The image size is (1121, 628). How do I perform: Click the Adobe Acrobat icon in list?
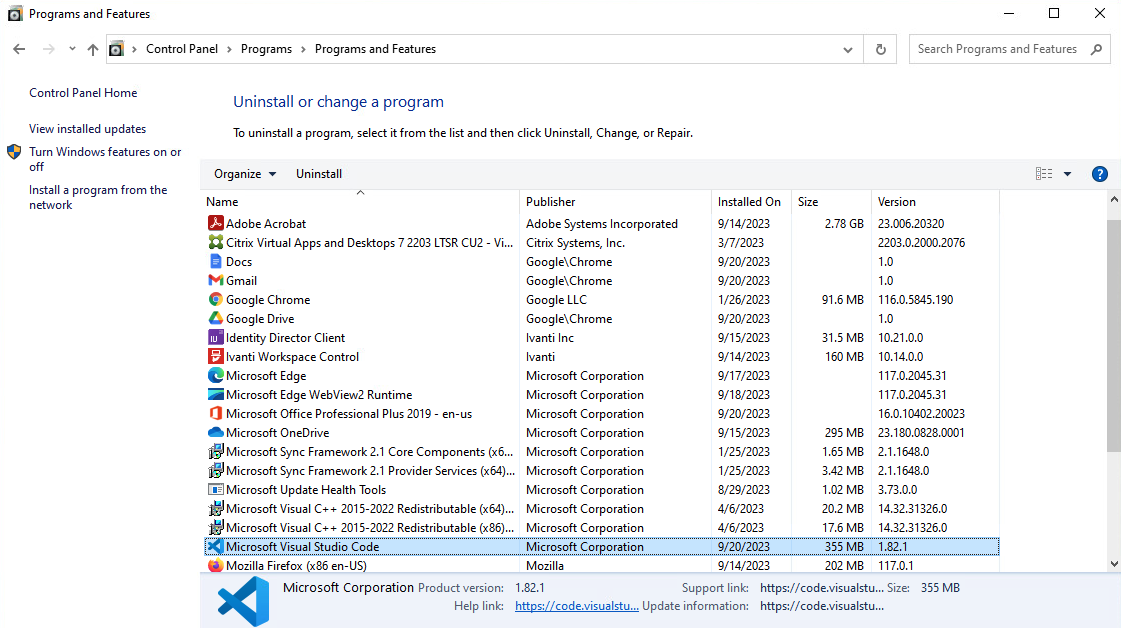coord(215,223)
